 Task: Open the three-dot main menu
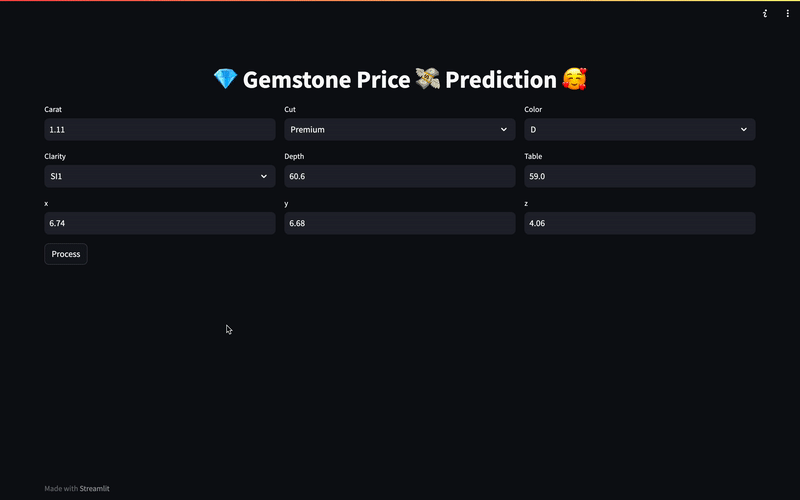(787, 14)
